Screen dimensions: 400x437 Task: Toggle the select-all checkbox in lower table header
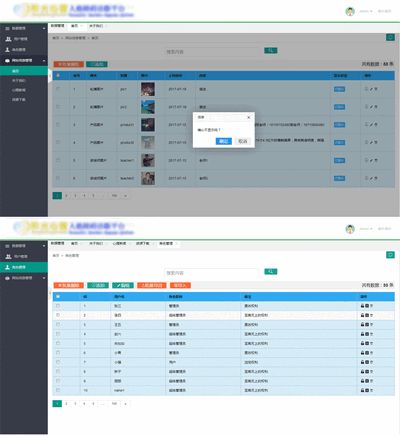(x=58, y=296)
